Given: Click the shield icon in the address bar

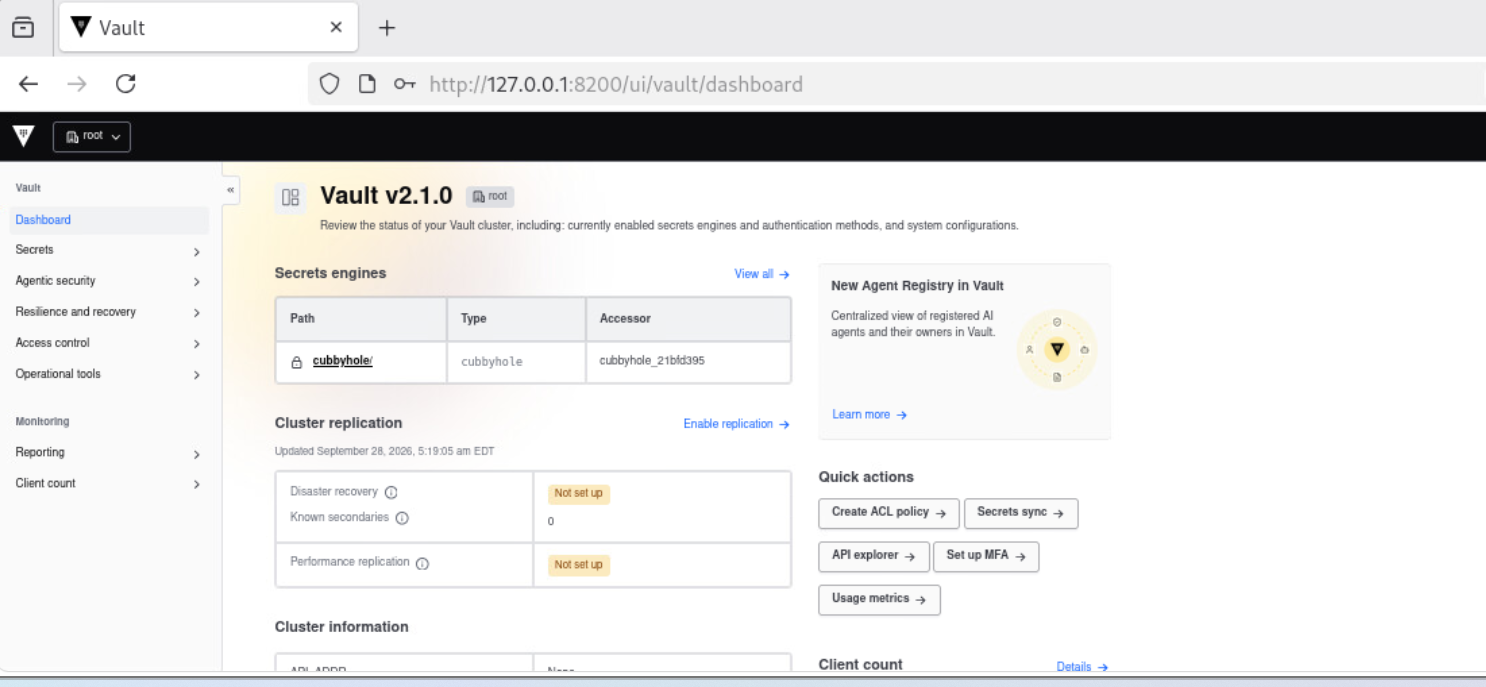Looking at the screenshot, I should [329, 84].
